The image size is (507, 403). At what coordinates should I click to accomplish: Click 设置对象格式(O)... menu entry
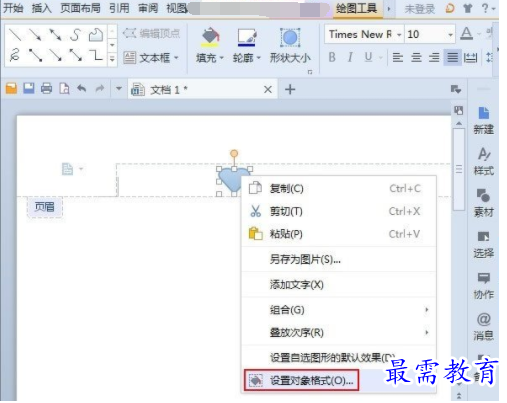point(339,380)
